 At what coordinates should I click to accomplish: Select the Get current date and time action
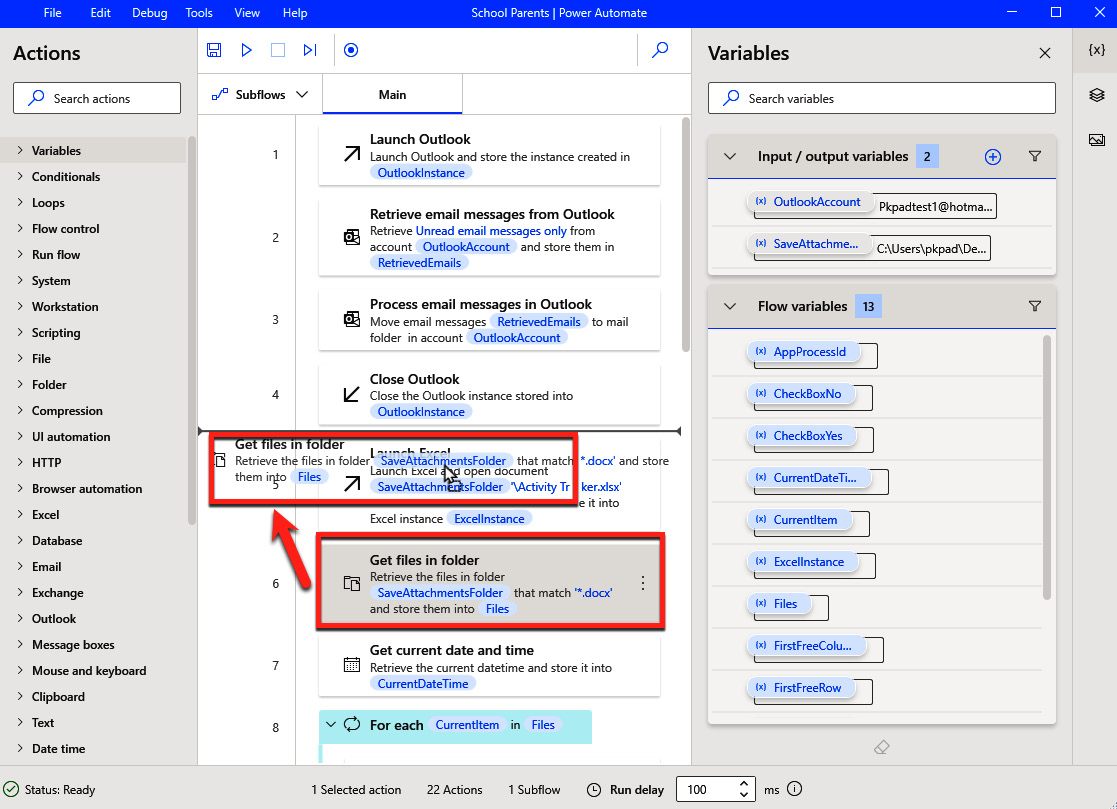coord(489,665)
